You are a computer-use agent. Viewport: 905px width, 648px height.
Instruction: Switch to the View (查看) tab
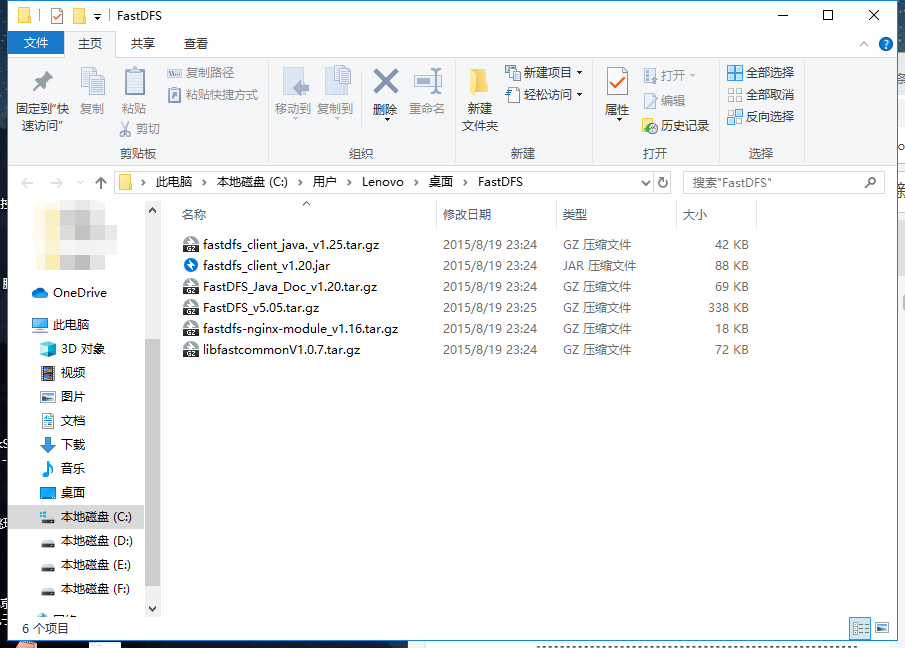(196, 44)
